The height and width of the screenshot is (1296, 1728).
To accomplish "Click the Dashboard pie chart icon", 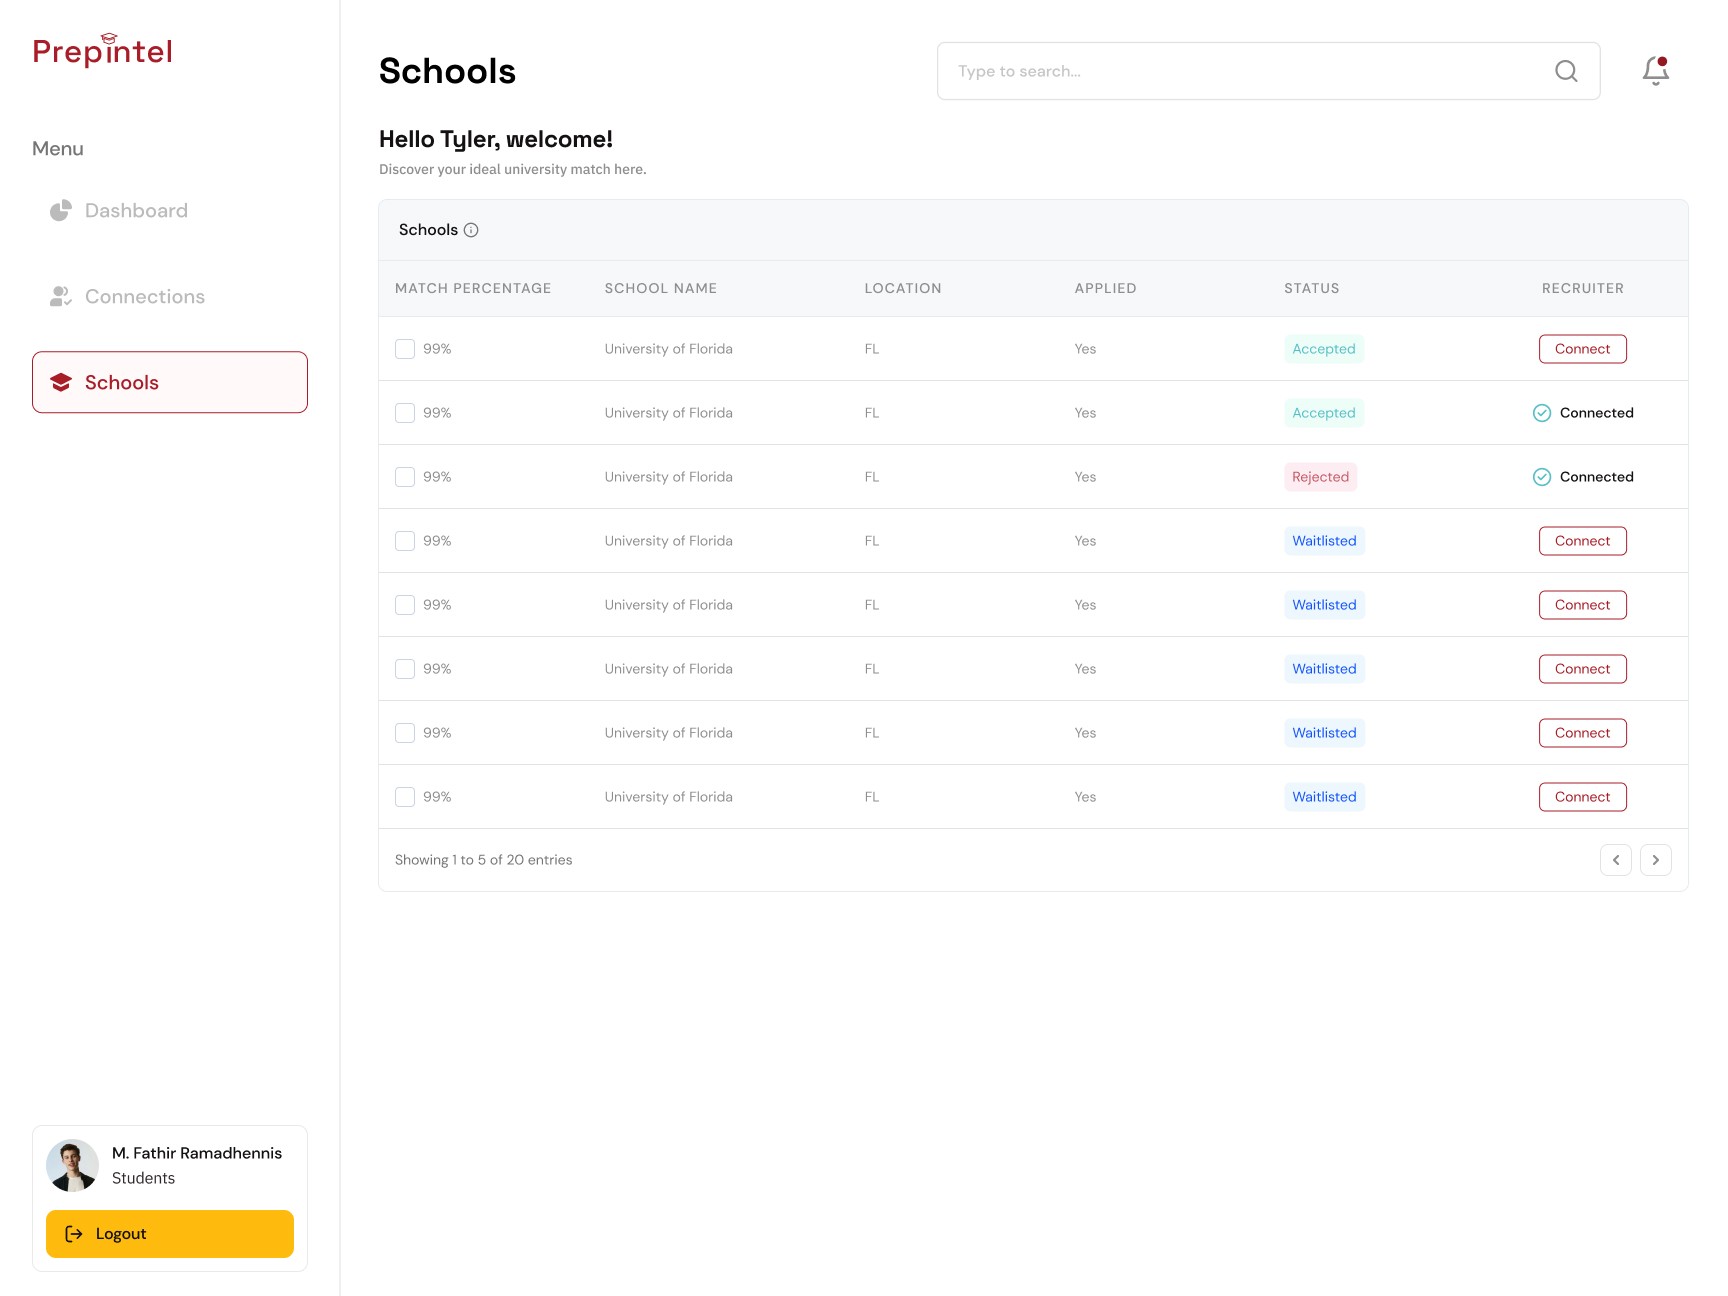I will point(61,210).
